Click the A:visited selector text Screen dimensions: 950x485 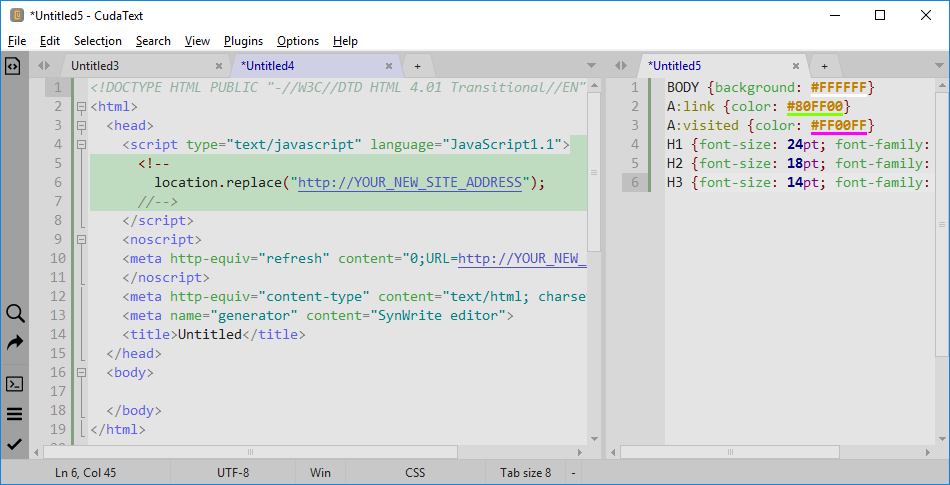[x=702, y=125]
